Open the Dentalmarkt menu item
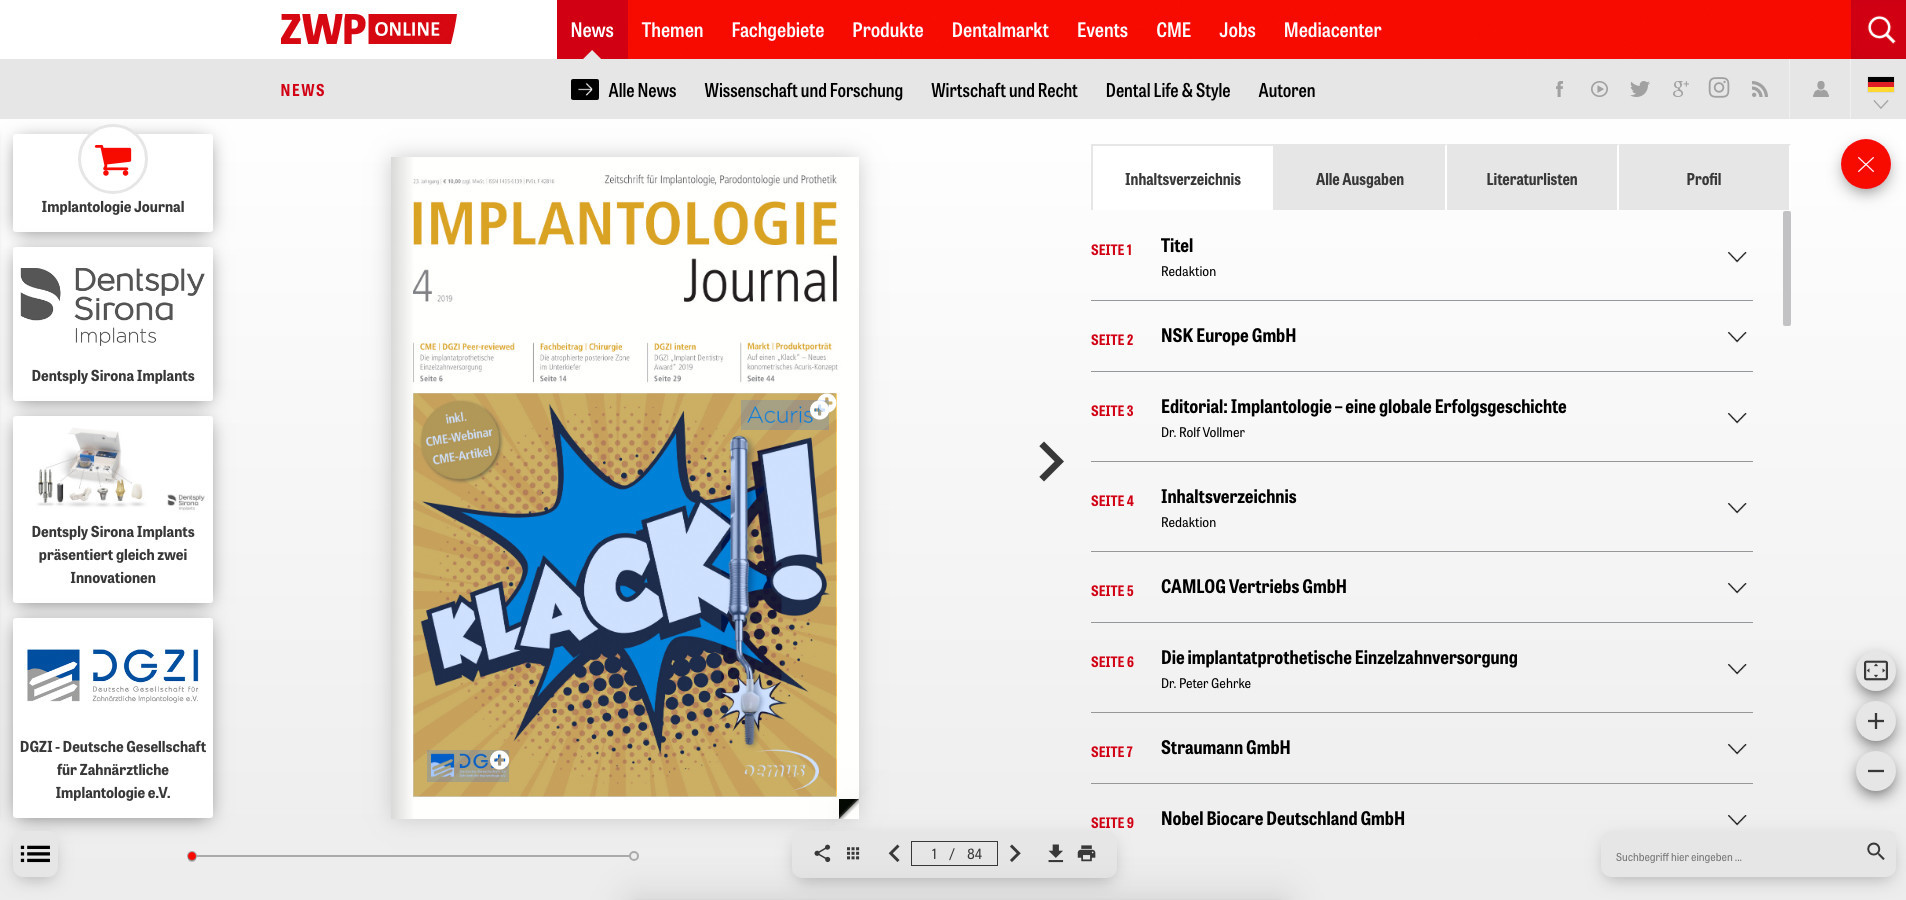 pyautogui.click(x=1000, y=30)
